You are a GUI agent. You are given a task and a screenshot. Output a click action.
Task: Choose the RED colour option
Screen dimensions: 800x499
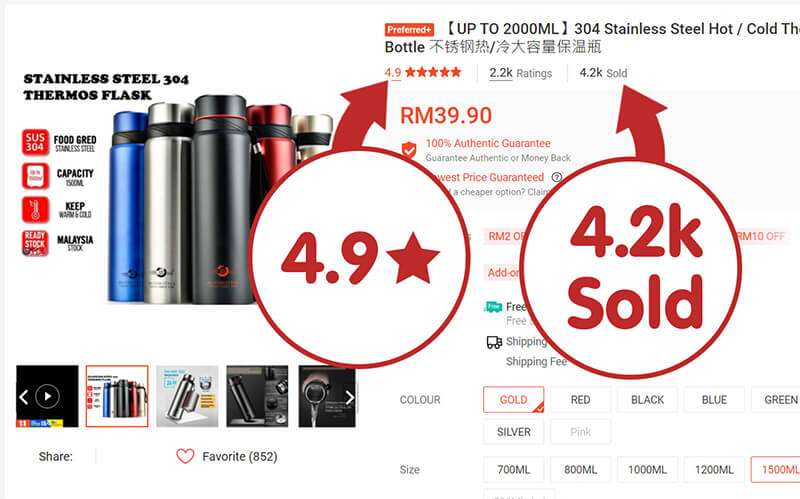click(580, 400)
